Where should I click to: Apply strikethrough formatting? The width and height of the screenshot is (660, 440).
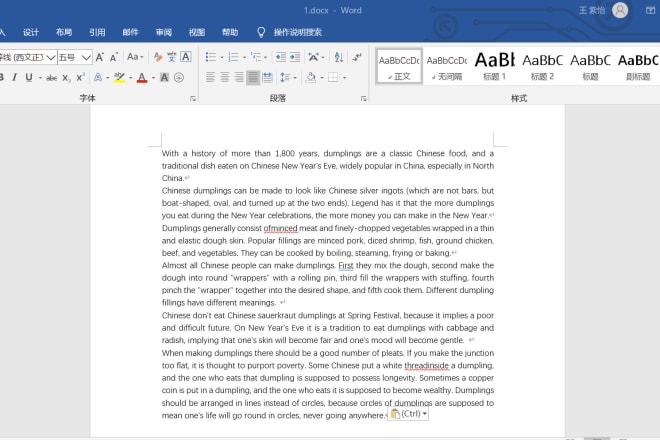(51, 77)
